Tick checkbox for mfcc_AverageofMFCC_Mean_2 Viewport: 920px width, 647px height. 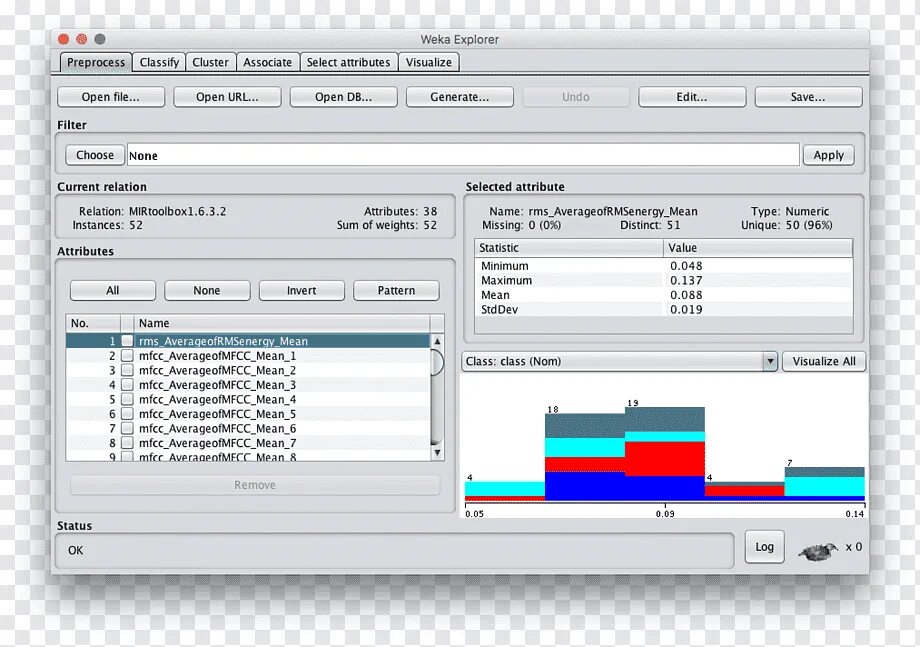pos(127,370)
